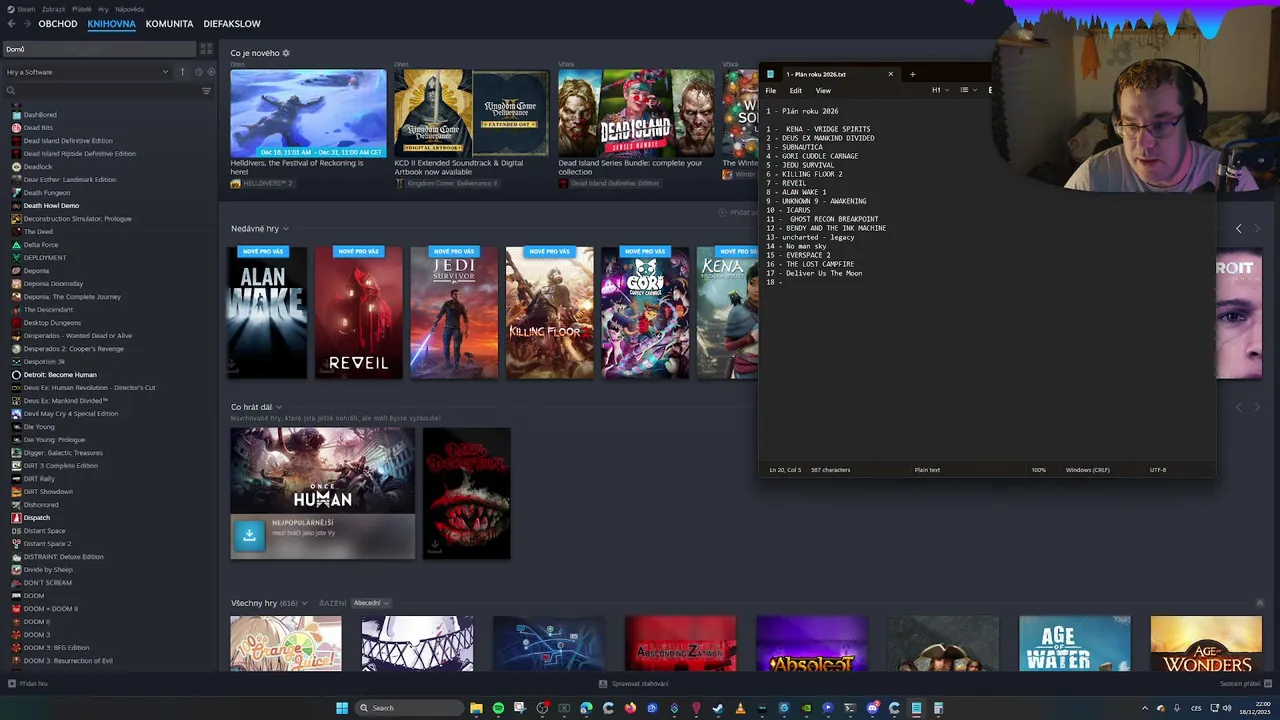Open the REVEIL game cover
The width and height of the screenshot is (1280, 720).
point(359,312)
